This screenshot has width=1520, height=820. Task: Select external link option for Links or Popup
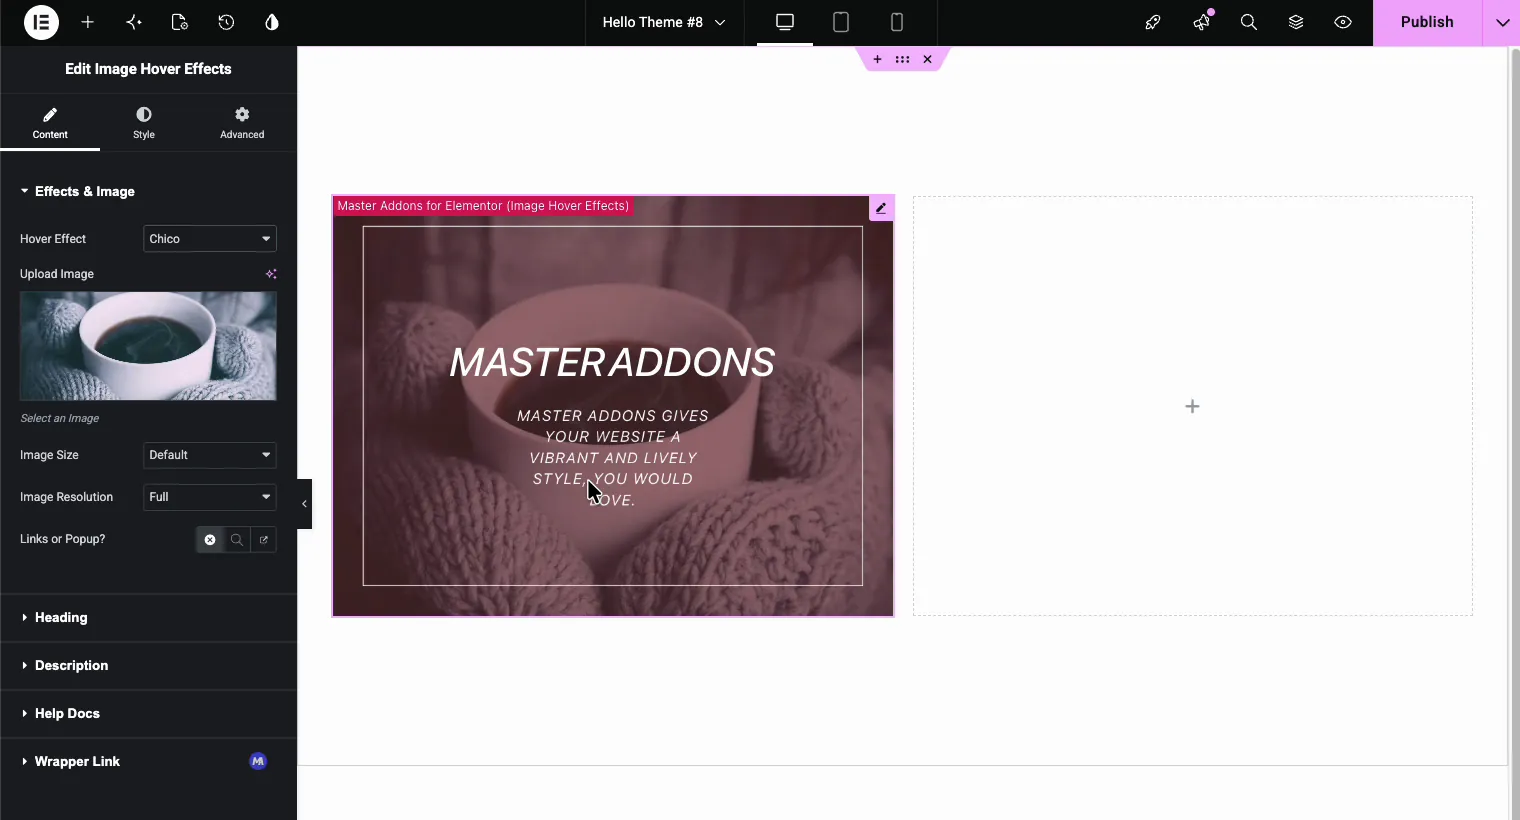point(264,540)
